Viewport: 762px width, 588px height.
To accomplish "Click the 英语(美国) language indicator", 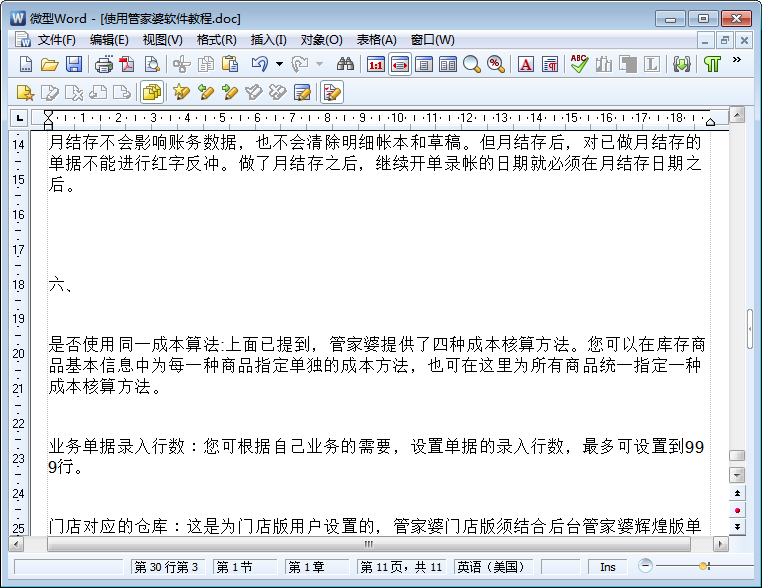I will [492, 567].
